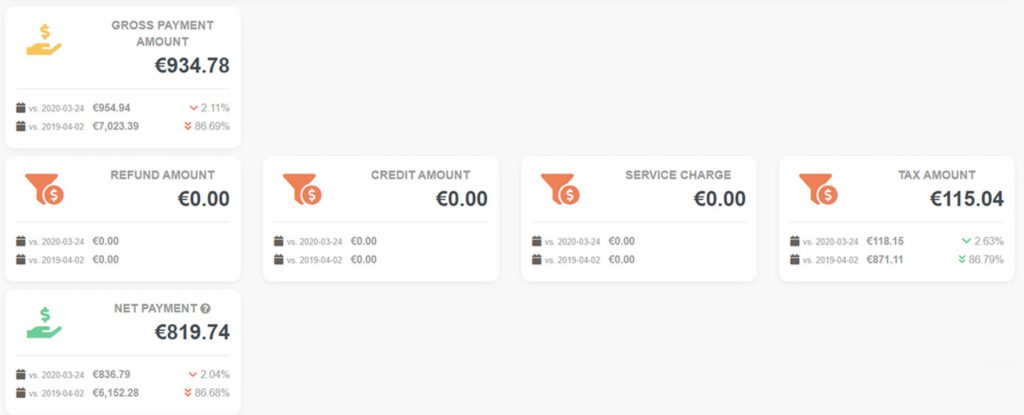Click calendar icon beside Gross Payment 2020-03-24 comparison
The width and height of the screenshot is (1024, 415).
(21, 108)
